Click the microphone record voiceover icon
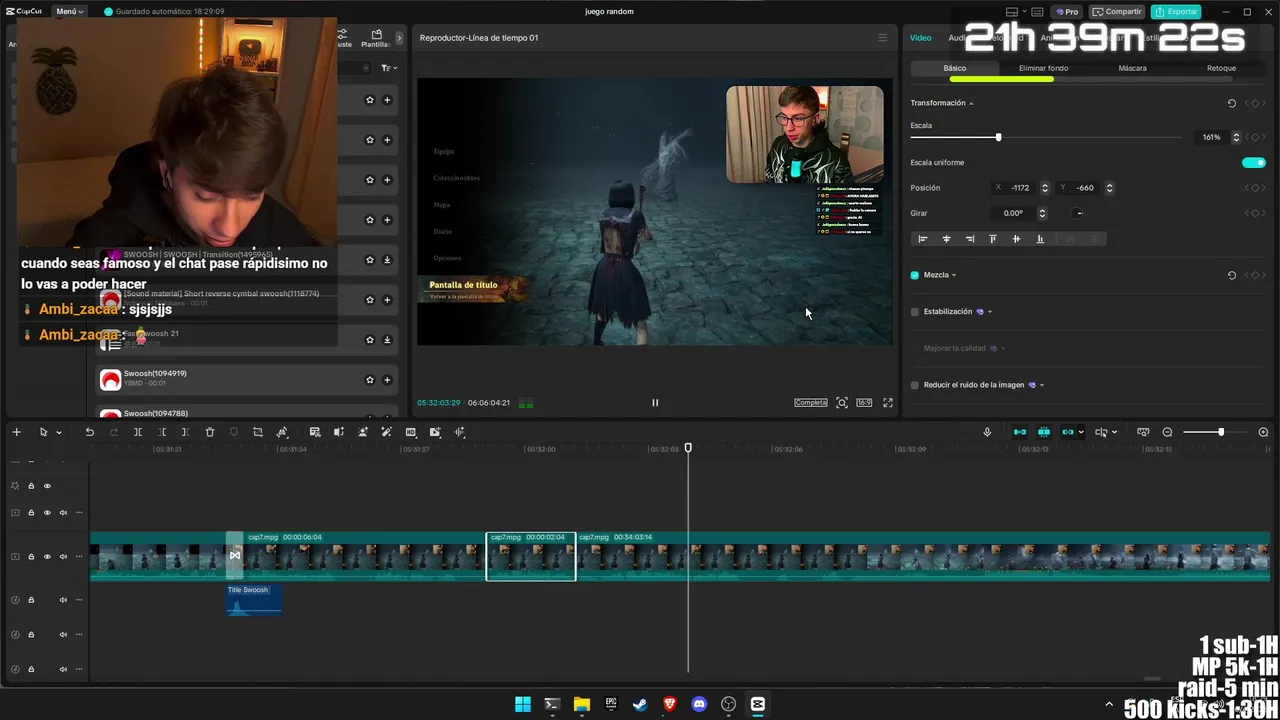The image size is (1280, 720). pos(987,432)
